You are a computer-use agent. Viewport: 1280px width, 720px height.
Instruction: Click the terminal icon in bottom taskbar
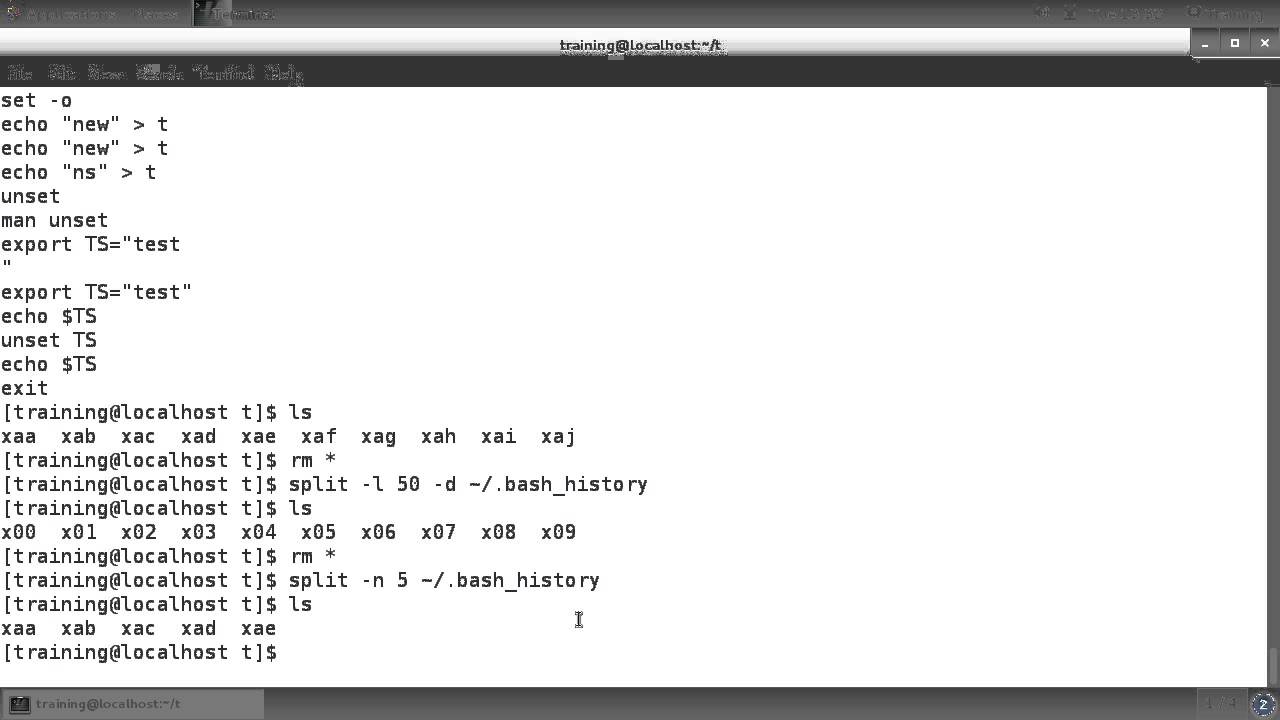[x=20, y=704]
